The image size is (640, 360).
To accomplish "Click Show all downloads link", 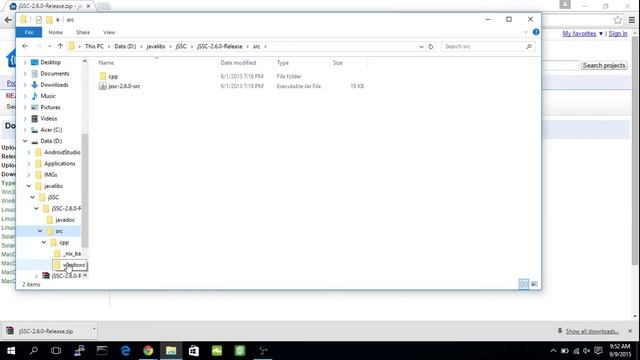I will (592, 331).
